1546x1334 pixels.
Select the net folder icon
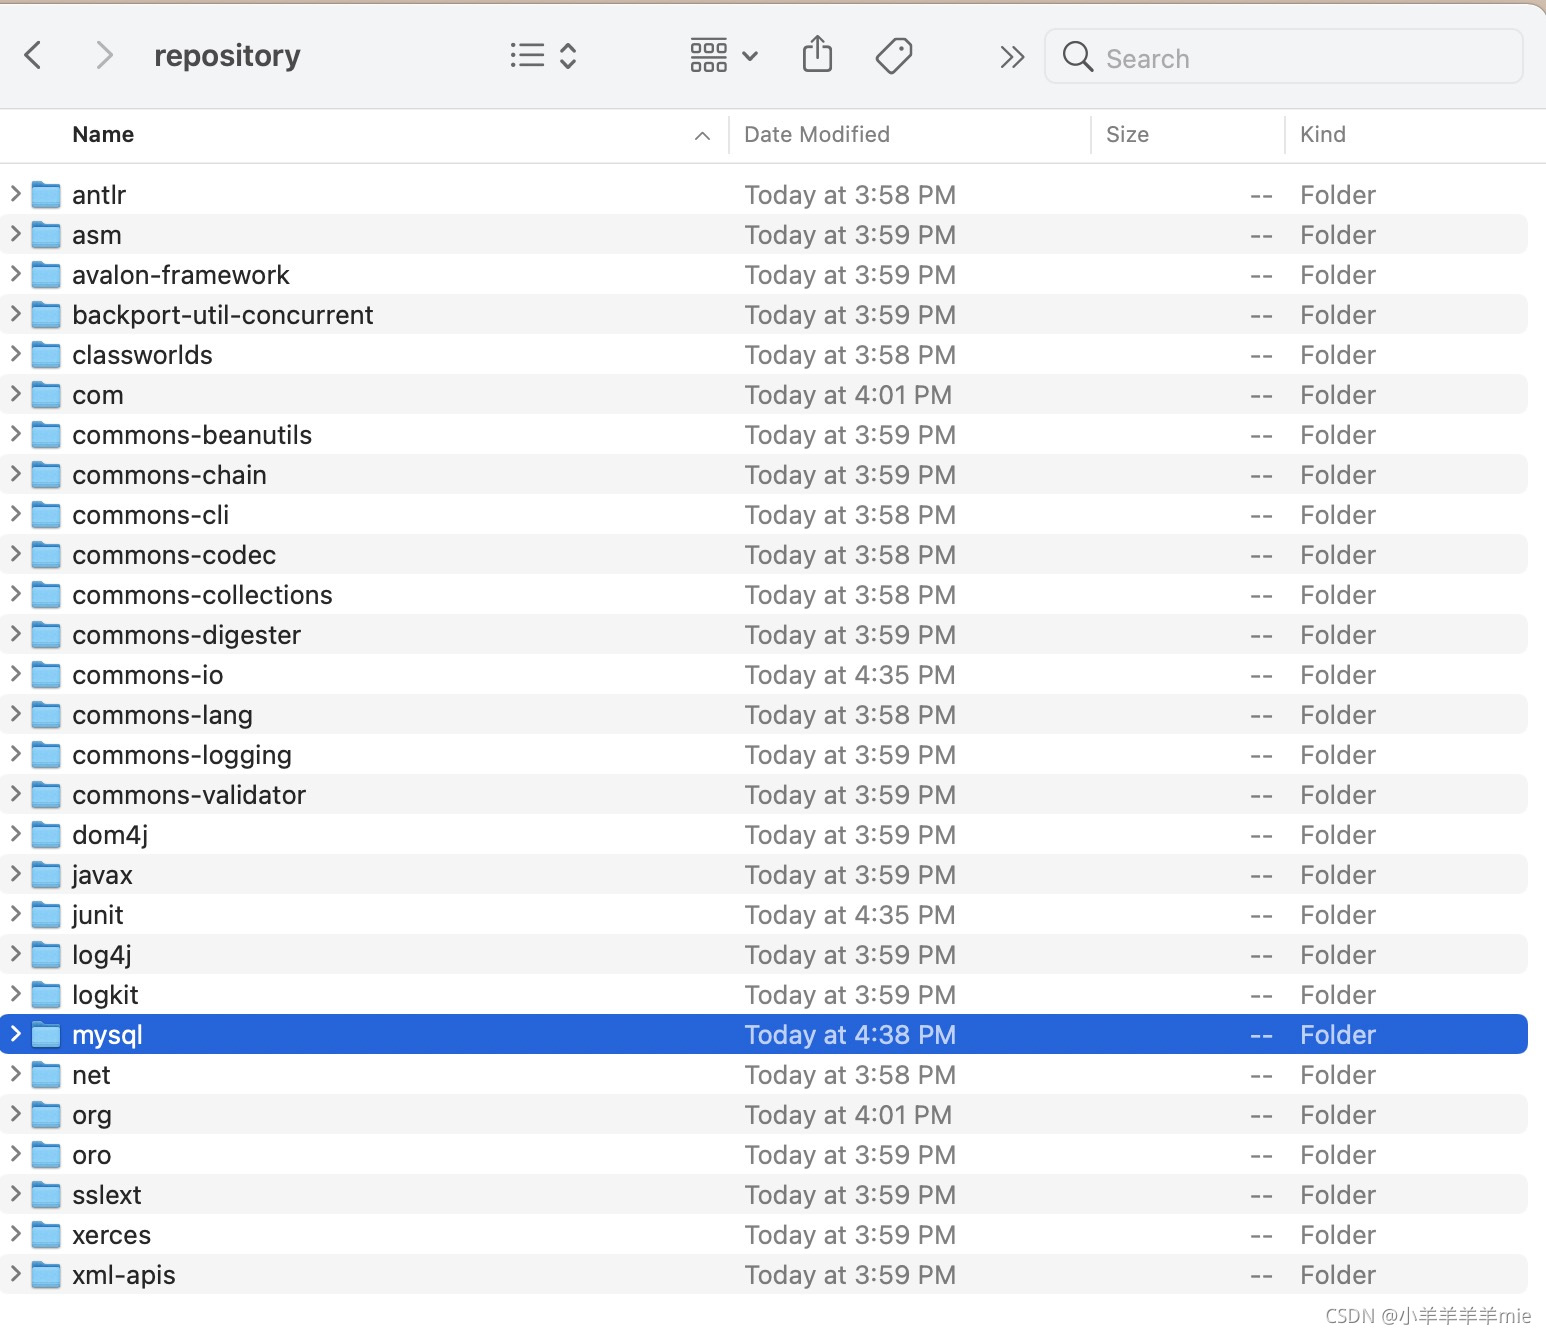point(46,1074)
